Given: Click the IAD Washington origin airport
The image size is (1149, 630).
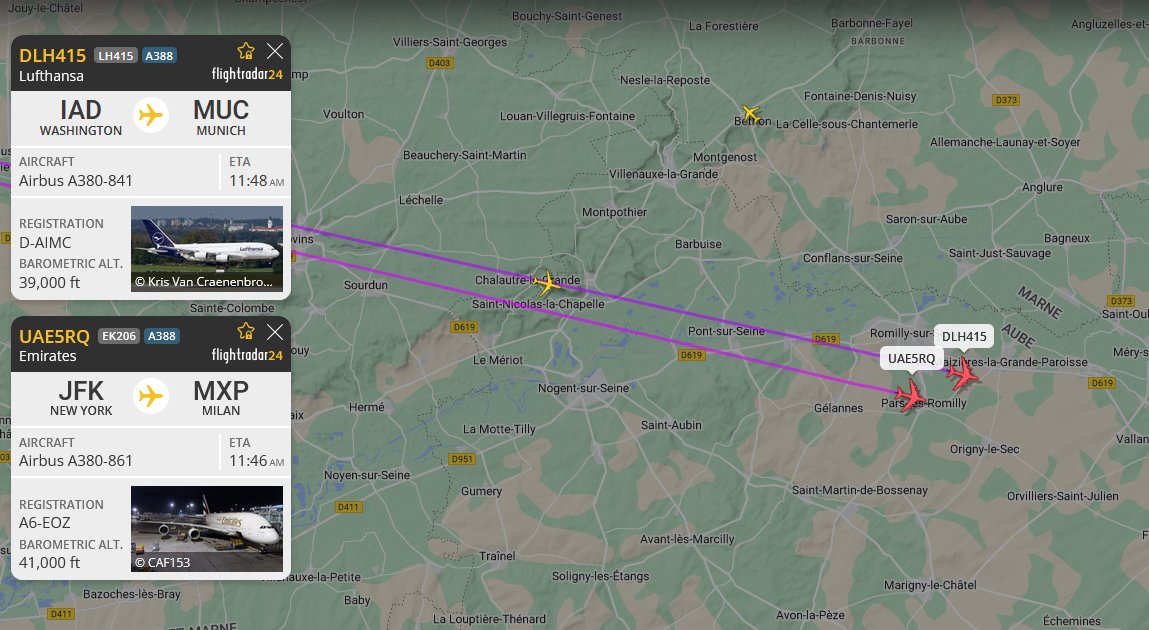Looking at the screenshot, I should point(81,118).
